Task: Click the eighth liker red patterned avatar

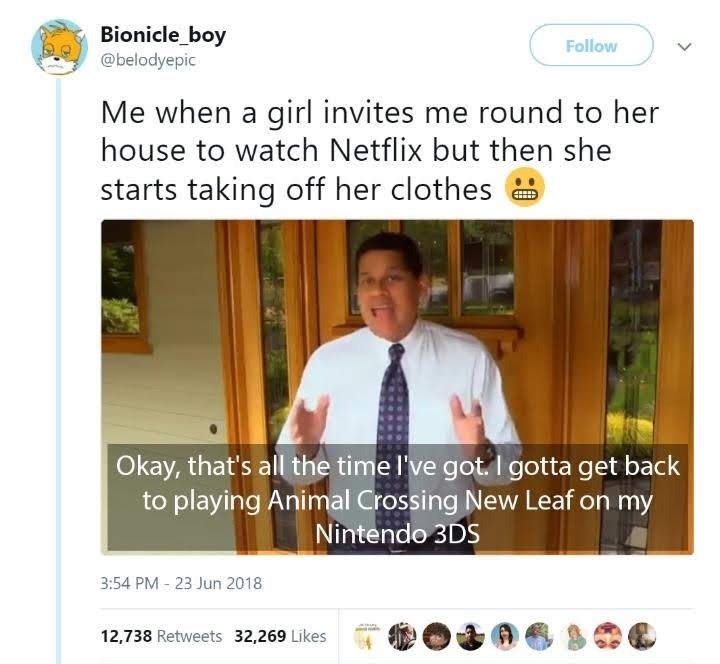Action: [608, 636]
